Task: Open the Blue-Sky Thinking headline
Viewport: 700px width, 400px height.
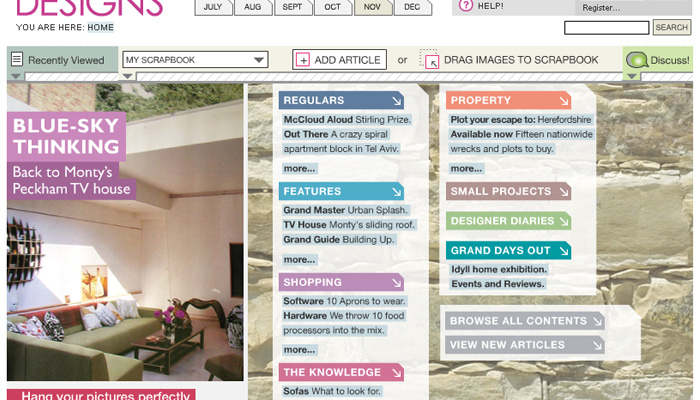Action: coord(67,136)
